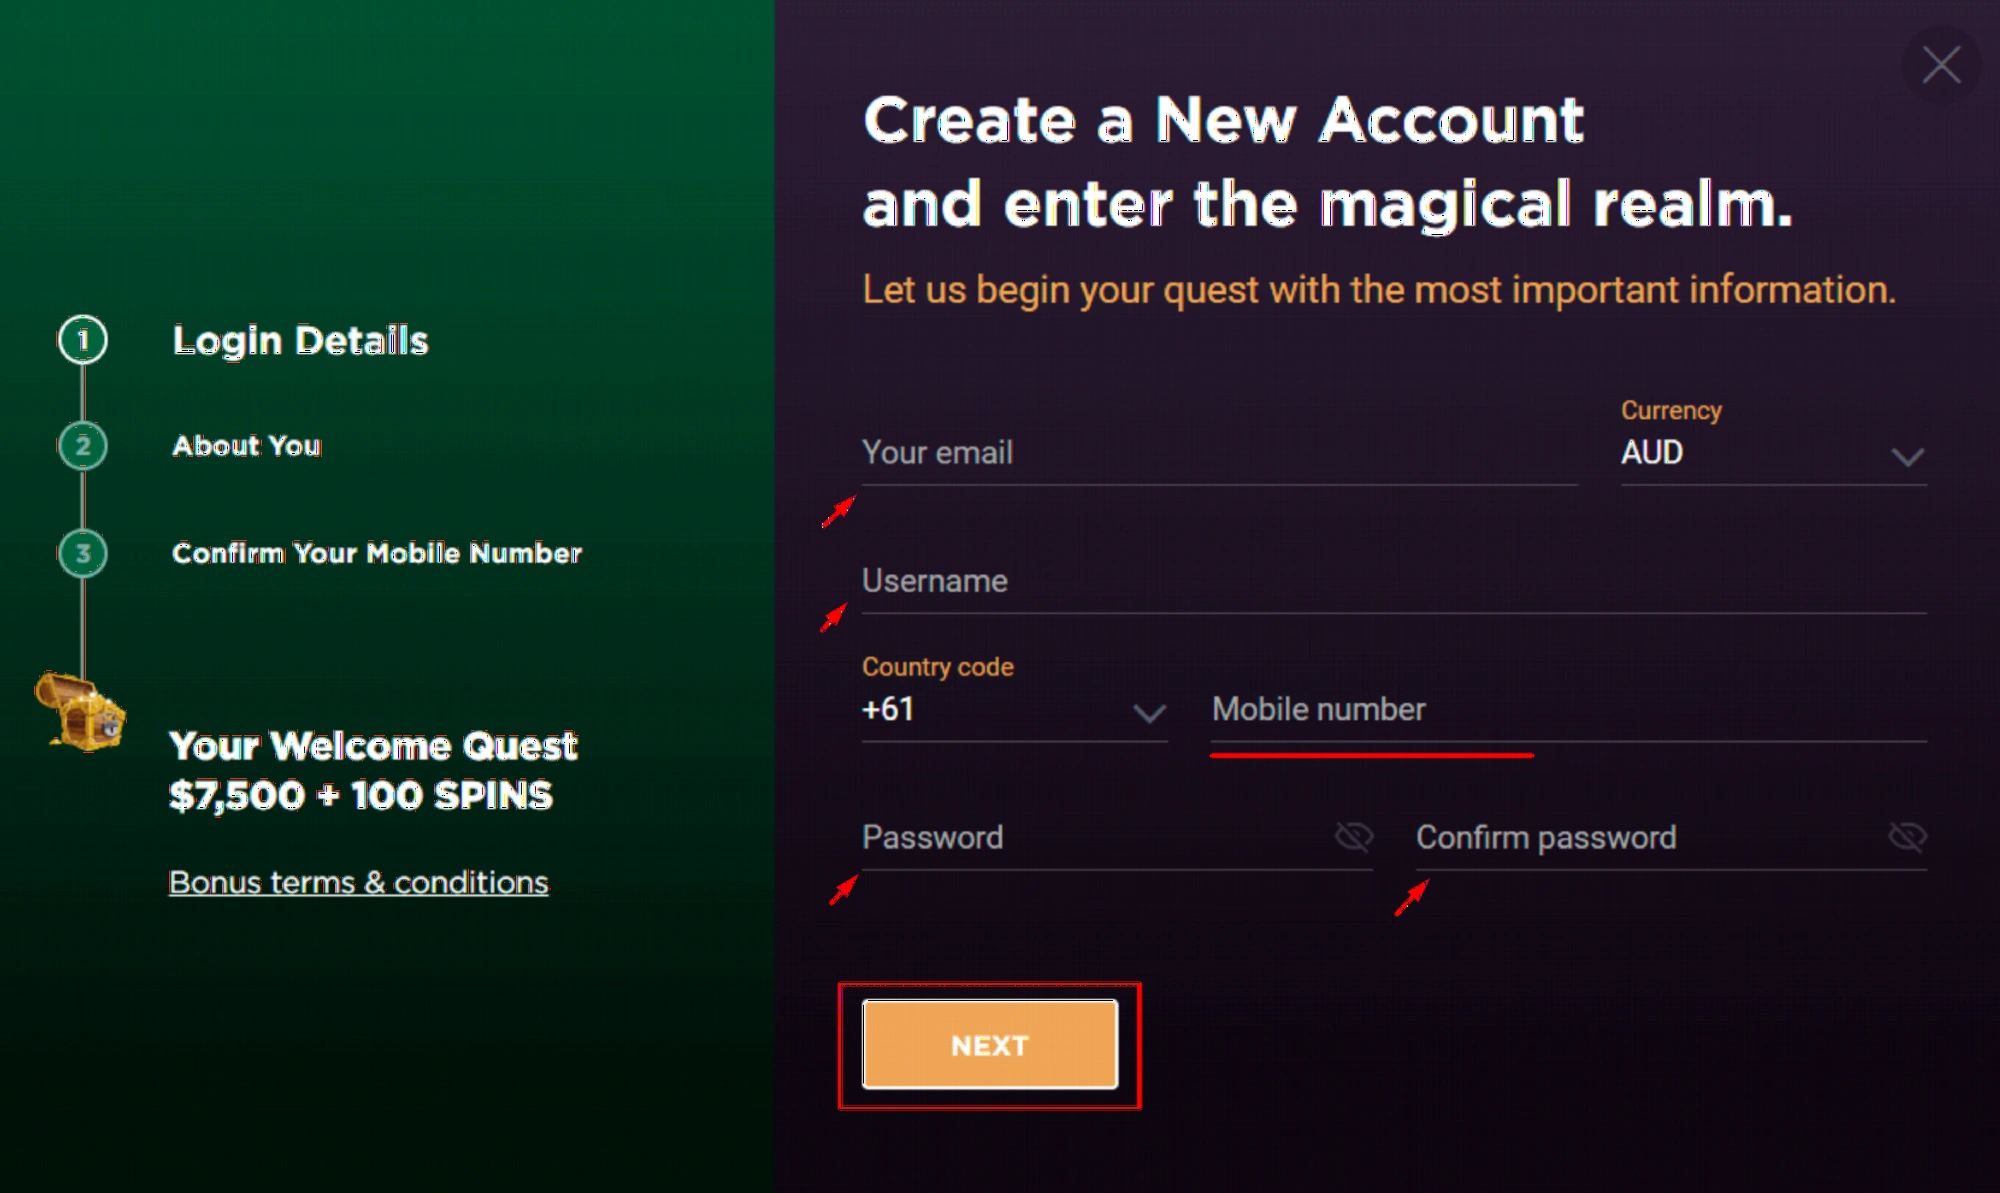Select the About You step
The image size is (2000, 1193).
(246, 447)
